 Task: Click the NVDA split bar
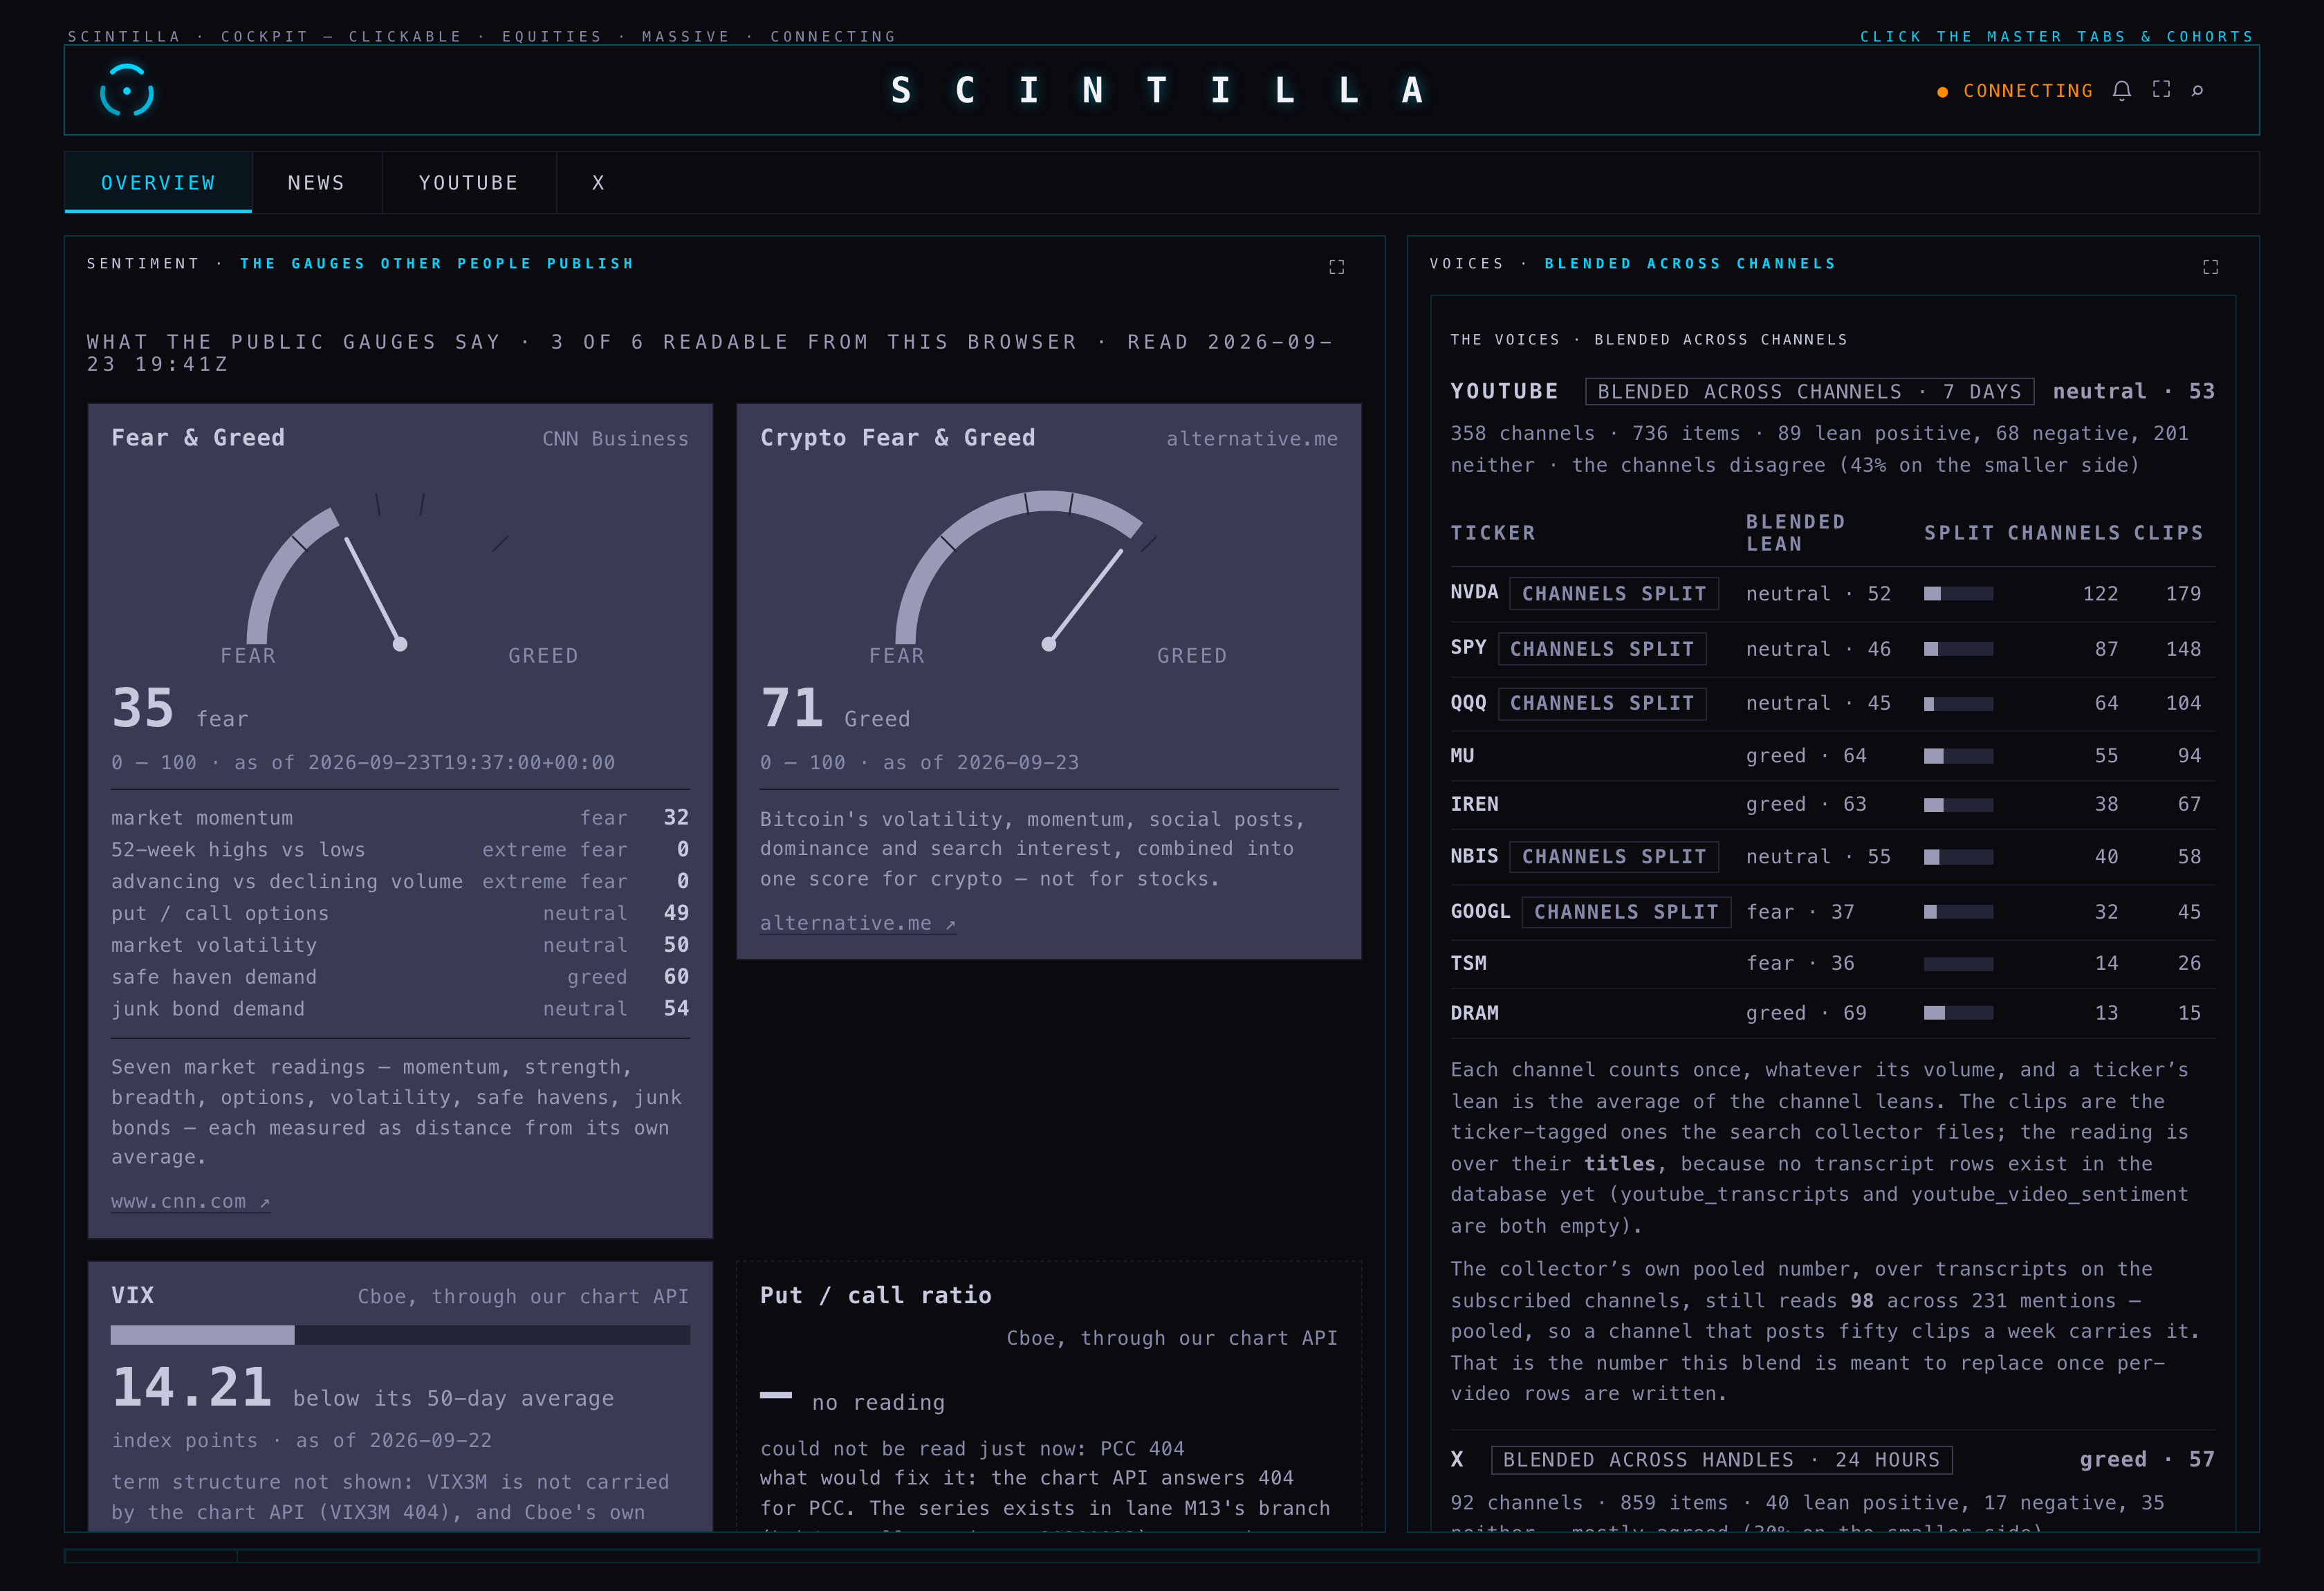[1958, 594]
